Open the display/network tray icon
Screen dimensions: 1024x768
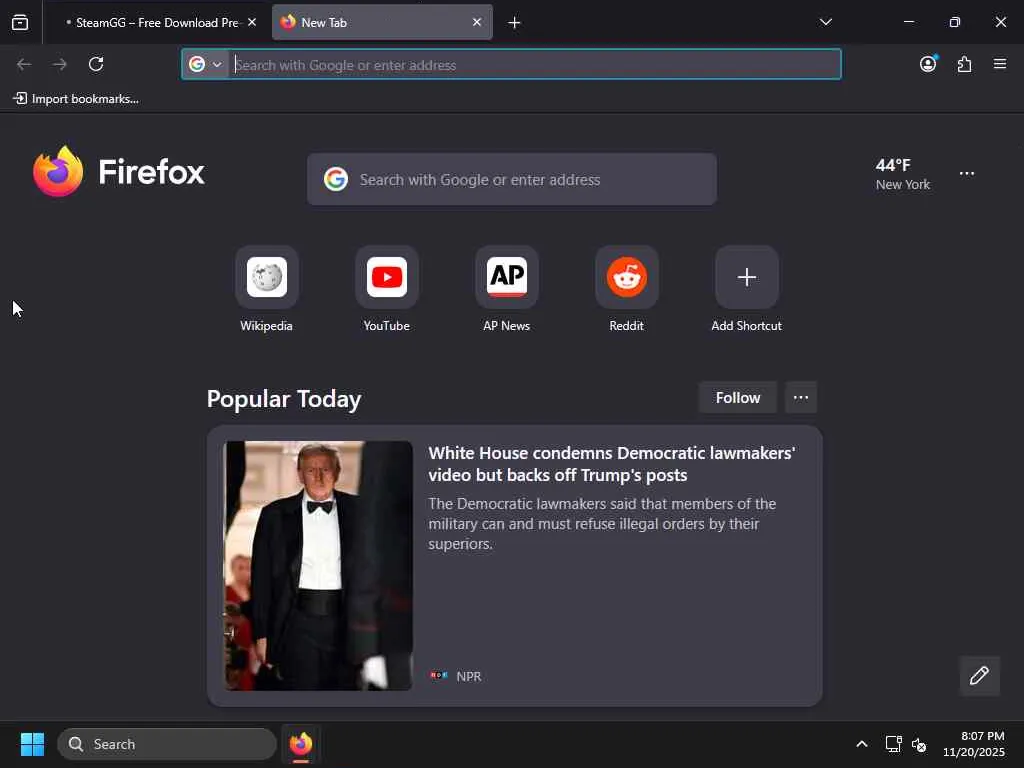[x=893, y=744]
